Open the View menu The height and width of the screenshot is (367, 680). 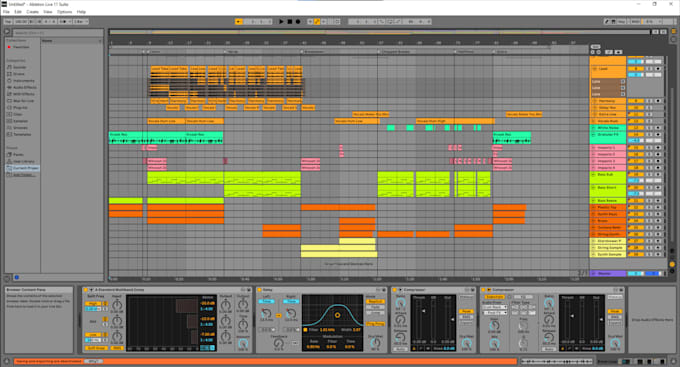(48, 12)
